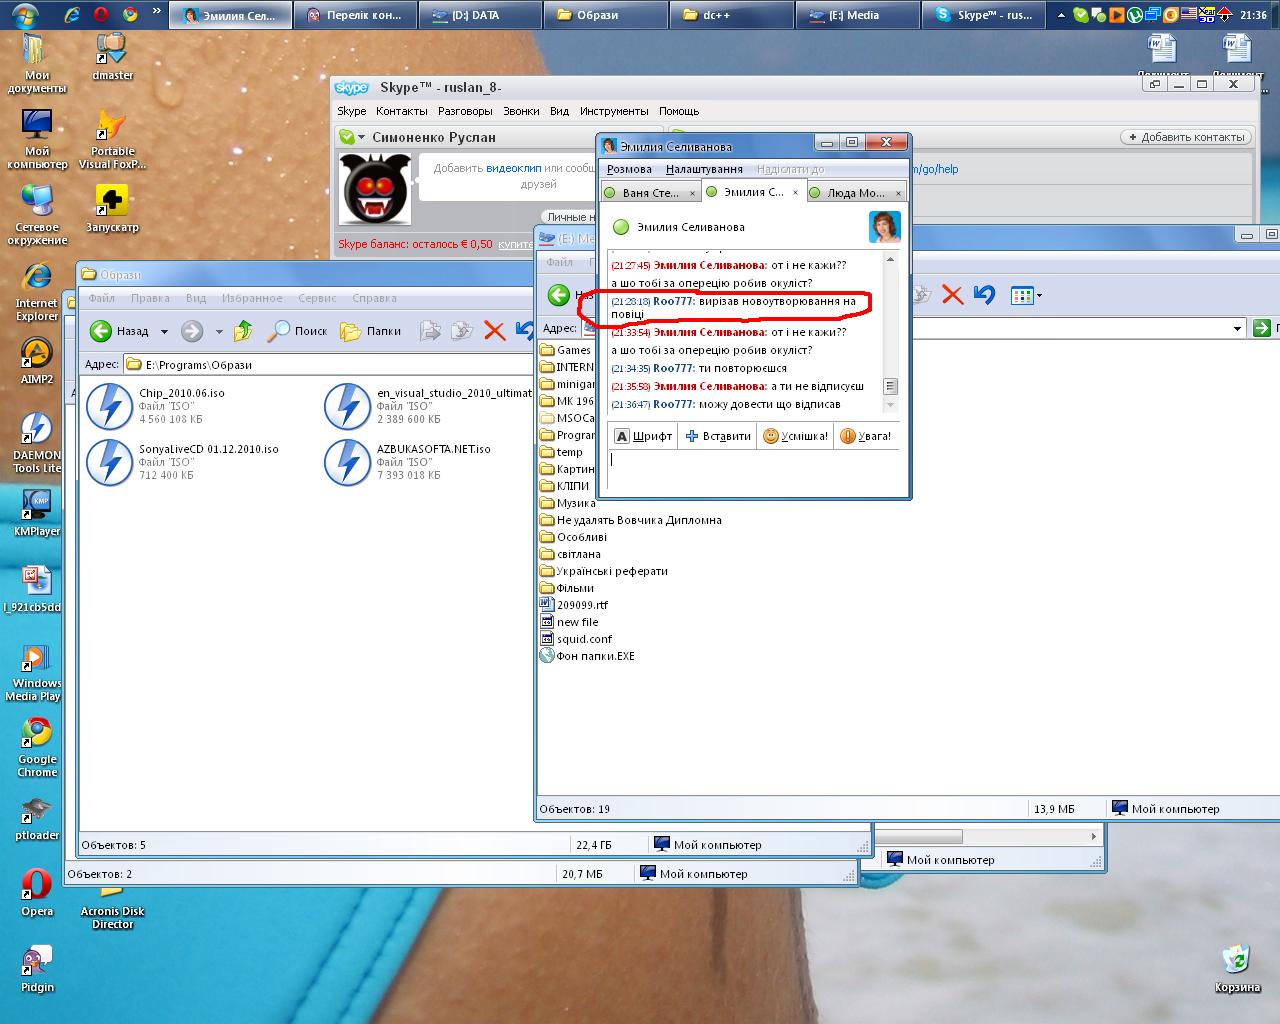Viewport: 1280px width, 1024px height.
Task: Select the AIMP2 desktop icon
Action: (x=37, y=361)
